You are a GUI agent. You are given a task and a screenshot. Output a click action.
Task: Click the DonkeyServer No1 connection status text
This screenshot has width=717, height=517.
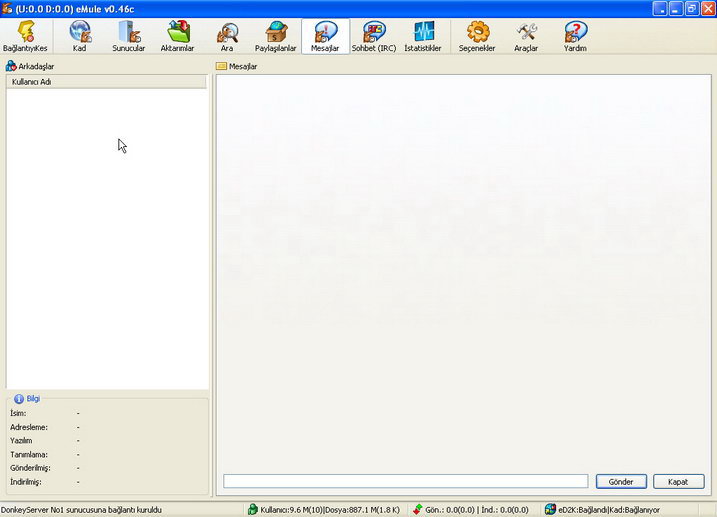81,510
